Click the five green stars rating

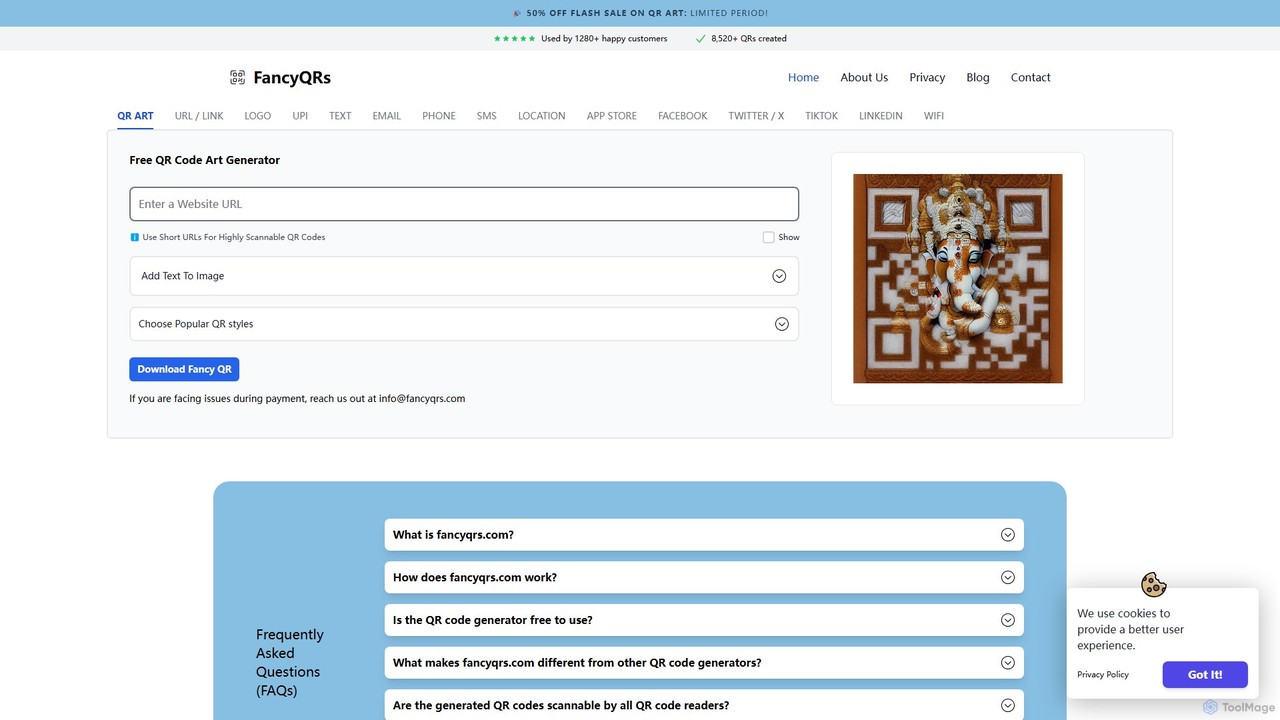point(514,39)
